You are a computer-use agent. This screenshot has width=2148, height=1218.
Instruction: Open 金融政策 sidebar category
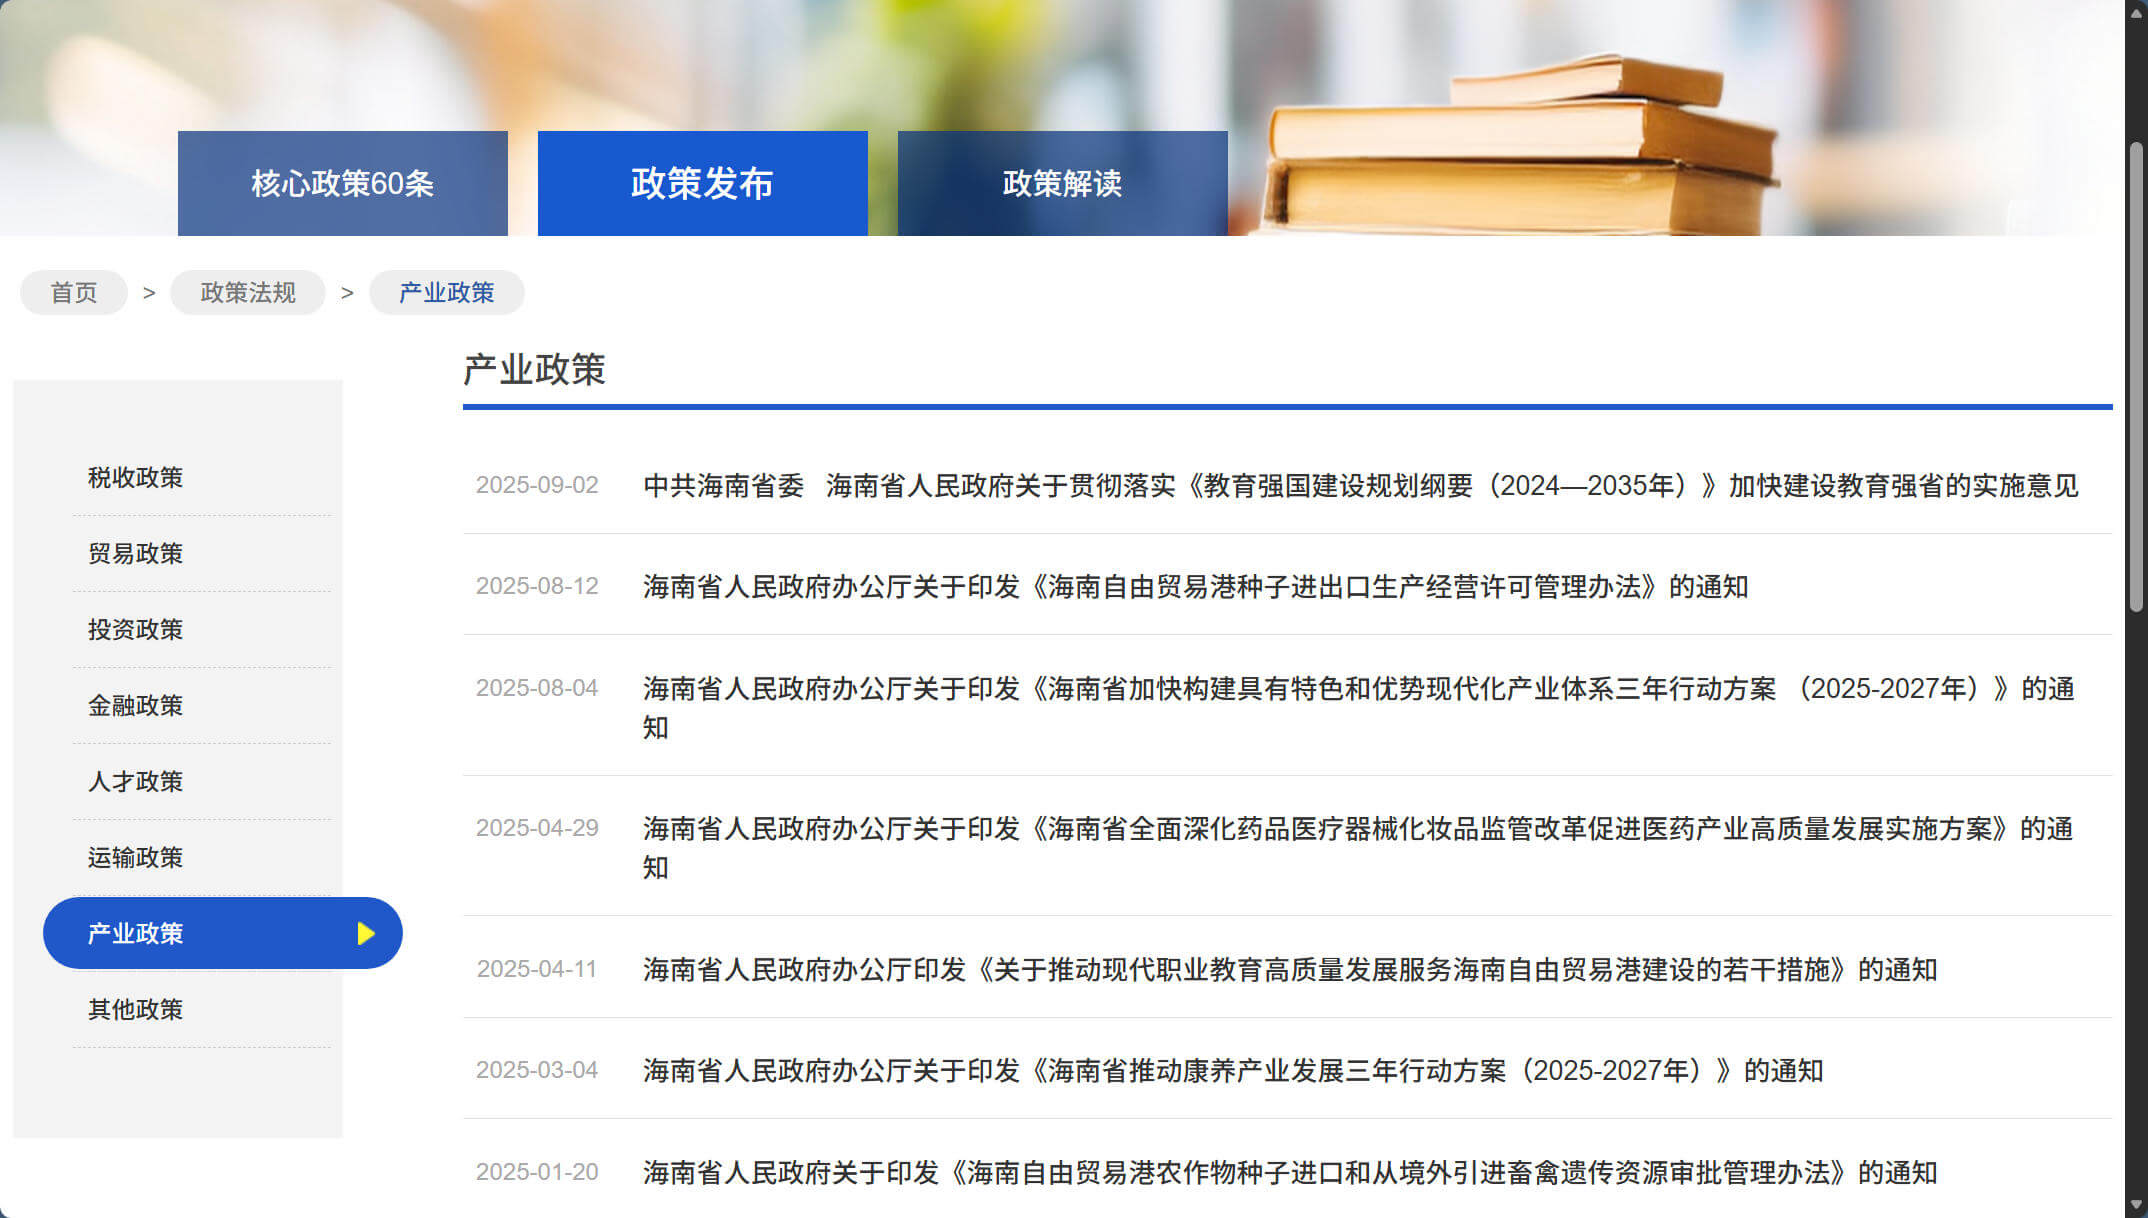[136, 706]
